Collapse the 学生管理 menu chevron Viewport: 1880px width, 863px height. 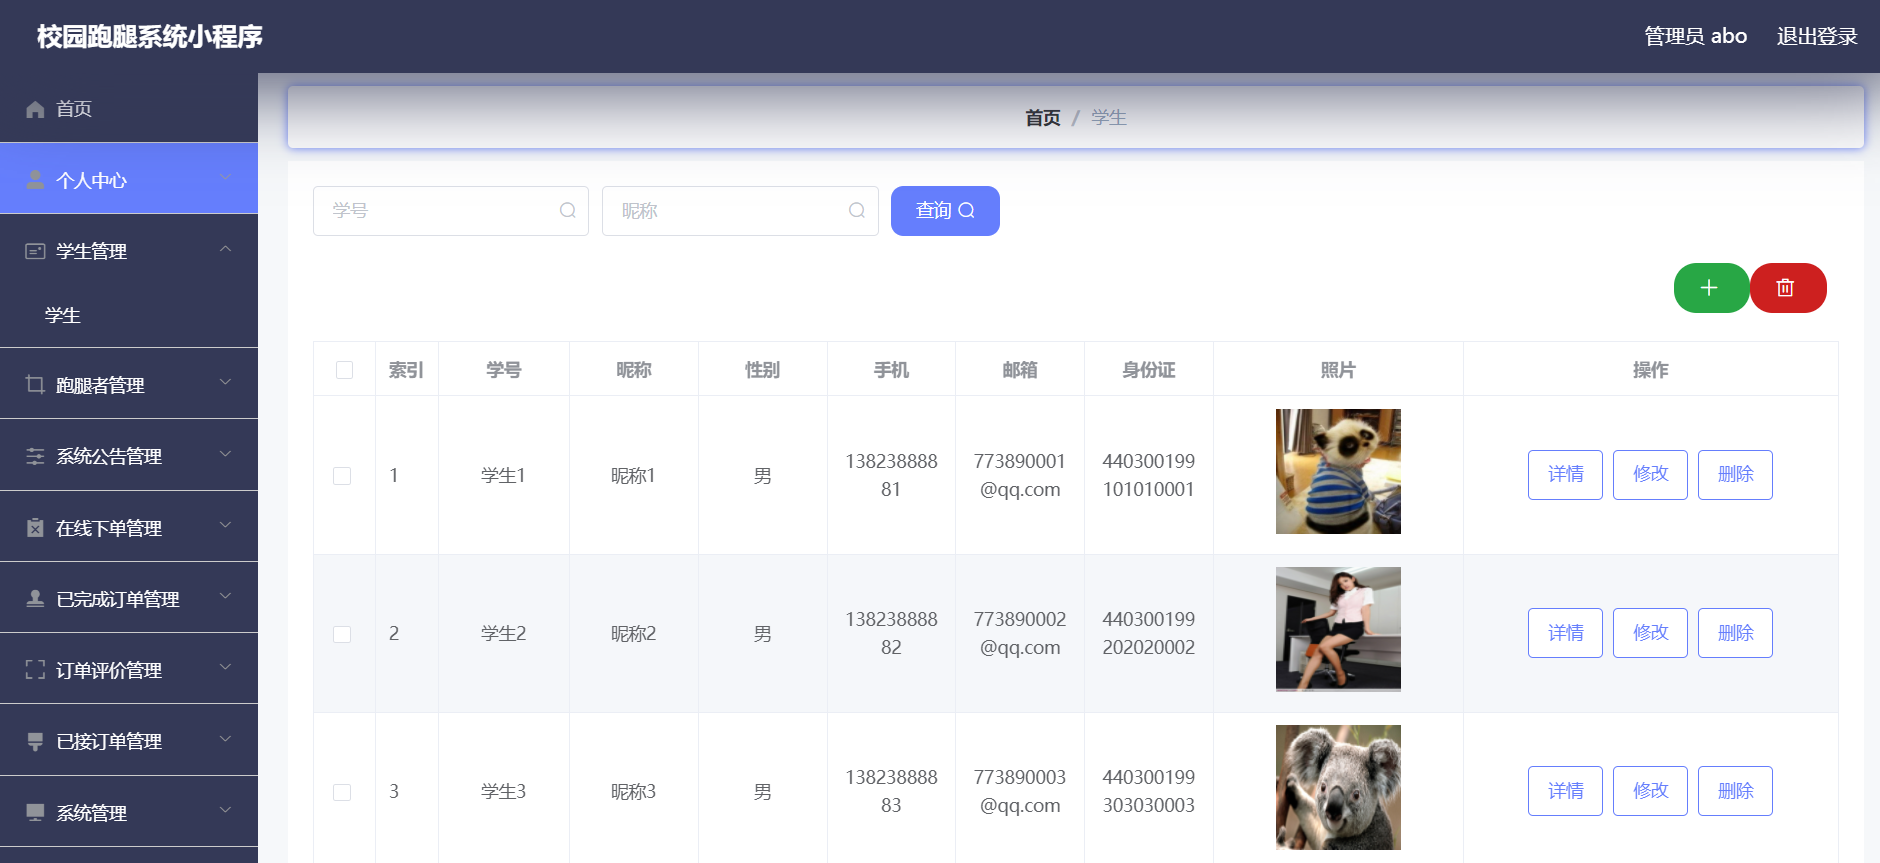225,249
